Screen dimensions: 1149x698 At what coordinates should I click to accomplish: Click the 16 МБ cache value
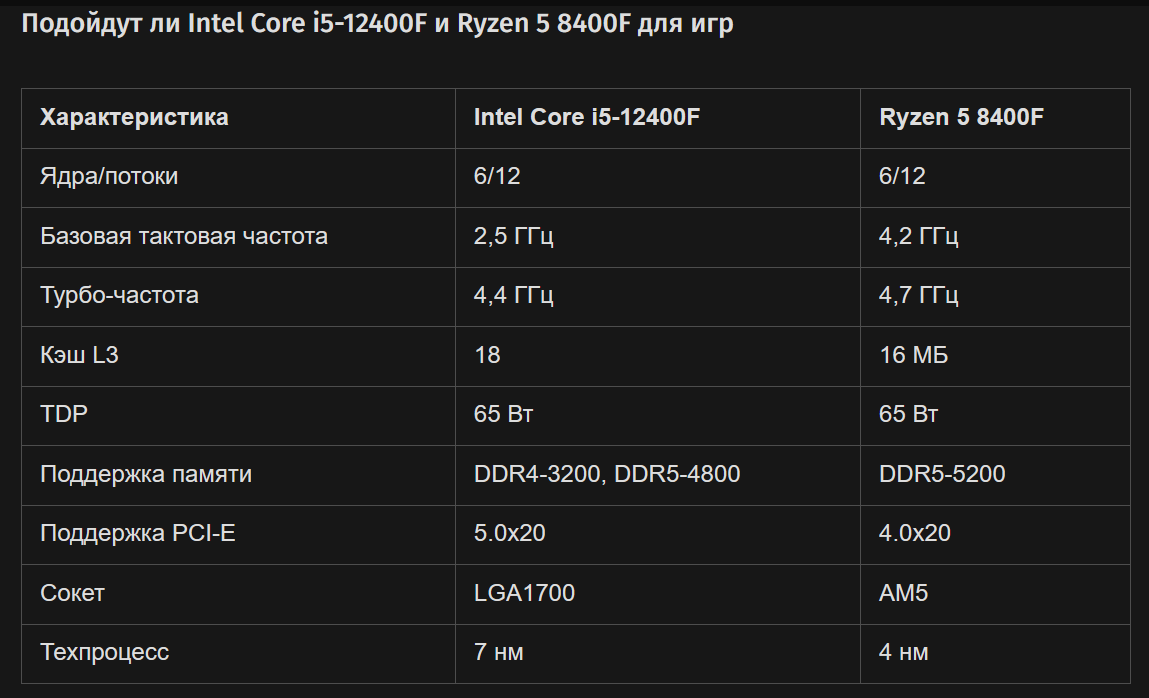[x=913, y=355]
